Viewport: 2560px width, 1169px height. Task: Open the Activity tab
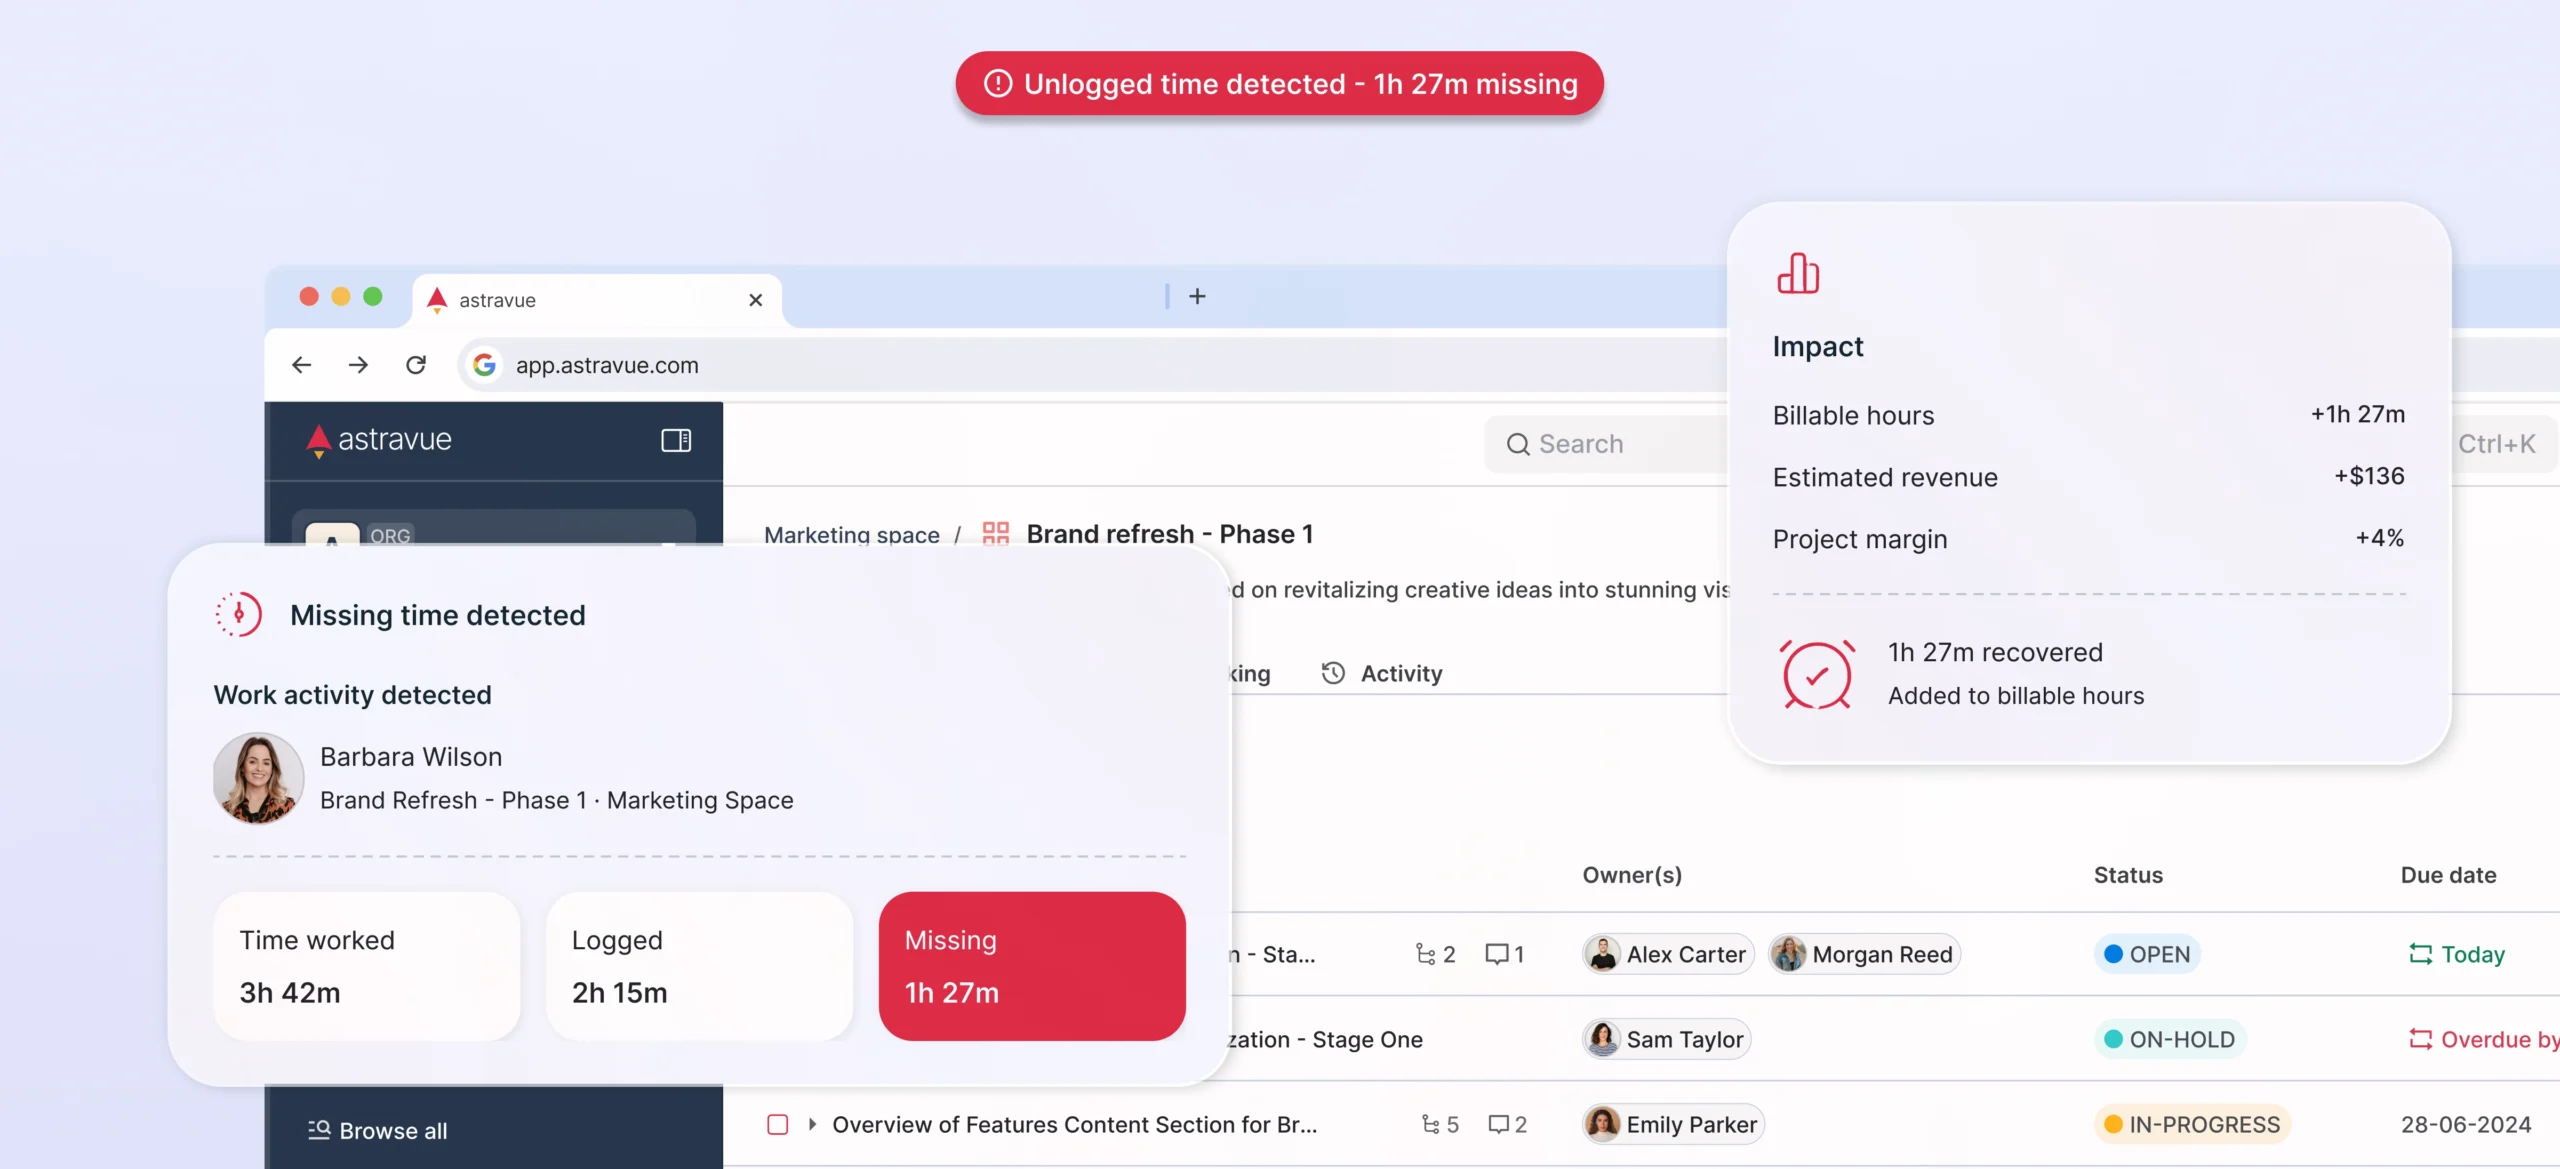(x=1382, y=673)
